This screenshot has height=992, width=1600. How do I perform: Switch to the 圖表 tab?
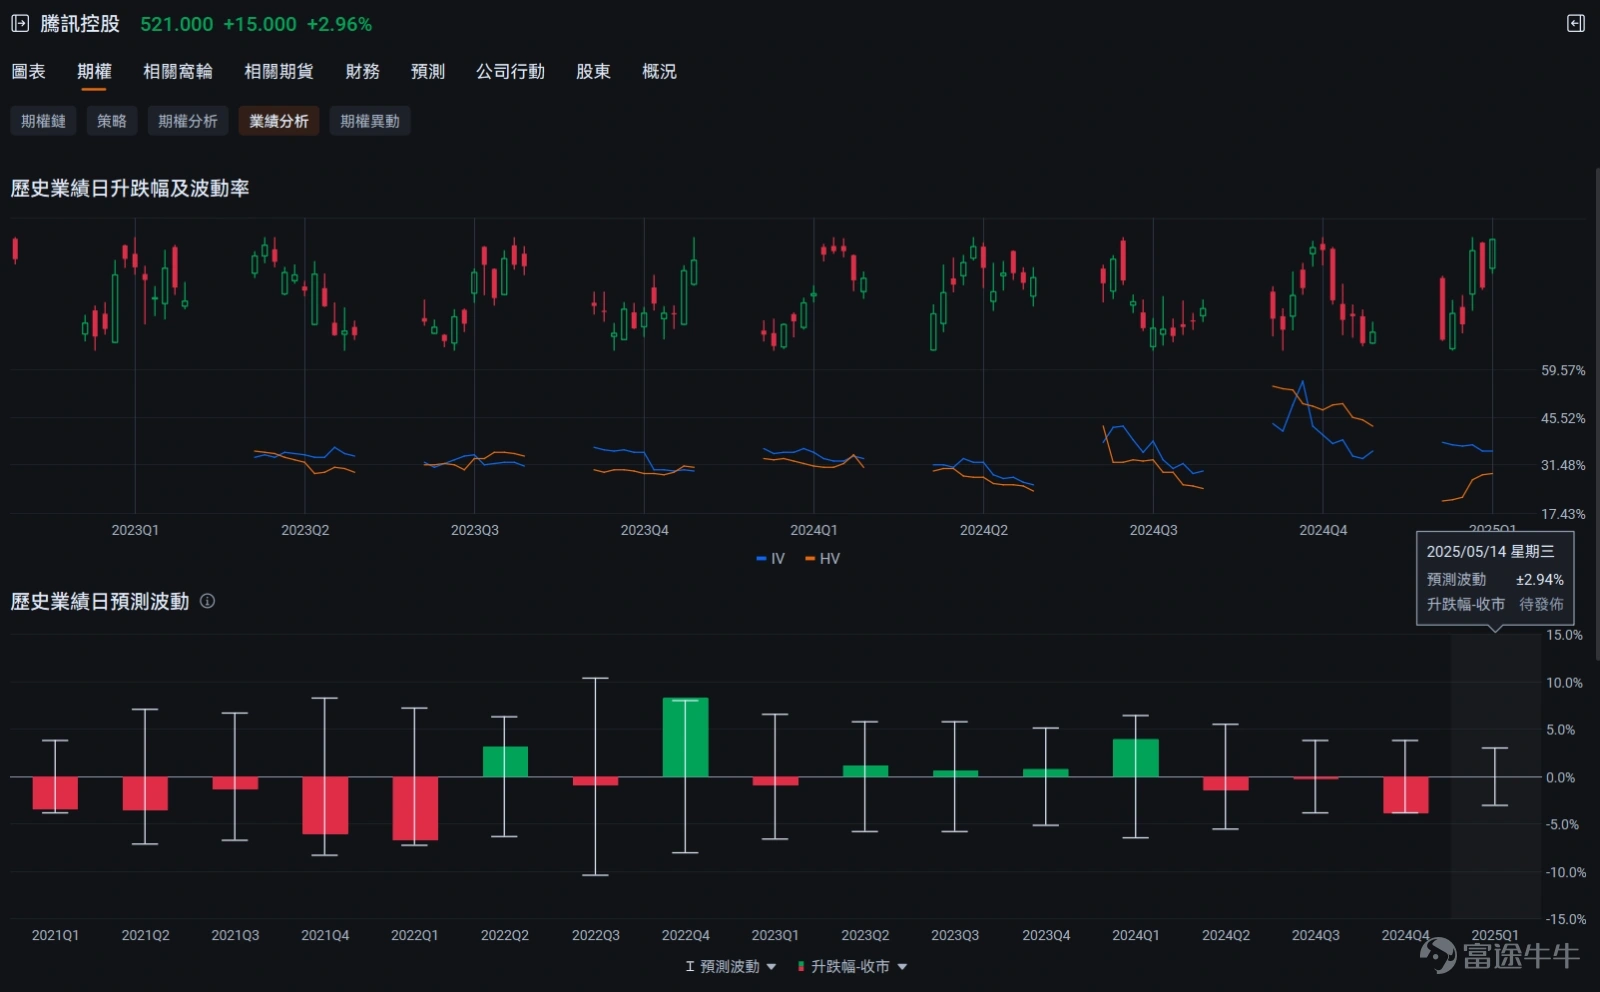[x=28, y=71]
